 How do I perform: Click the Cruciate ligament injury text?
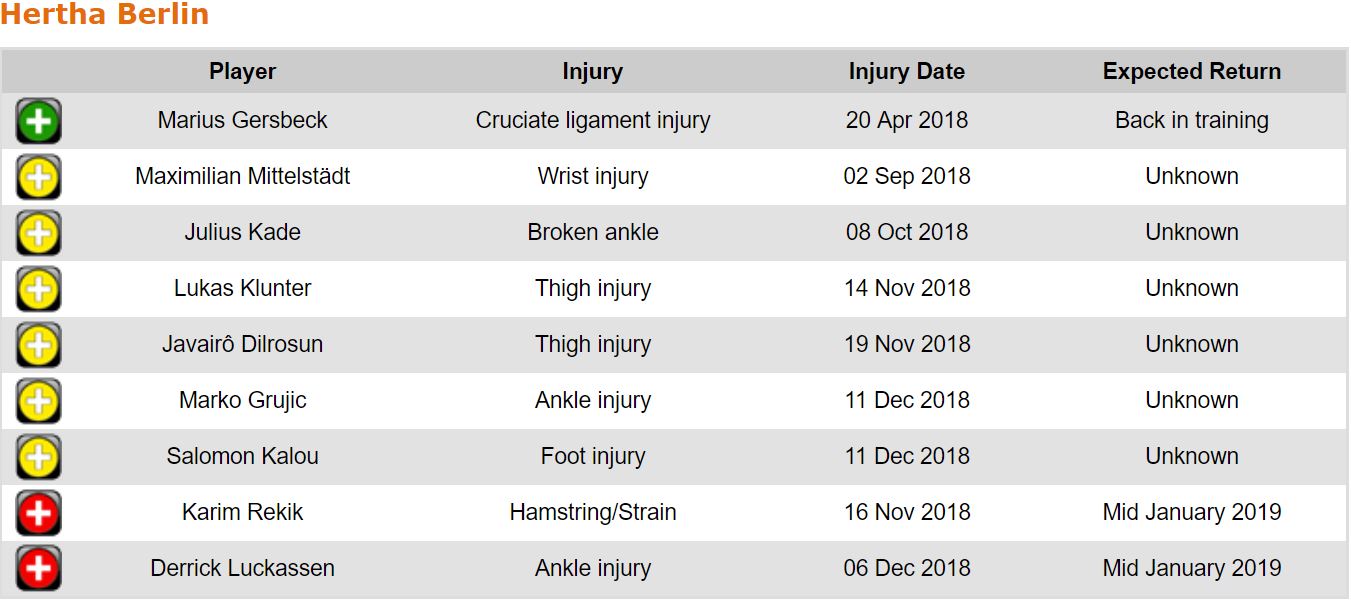[592, 121]
